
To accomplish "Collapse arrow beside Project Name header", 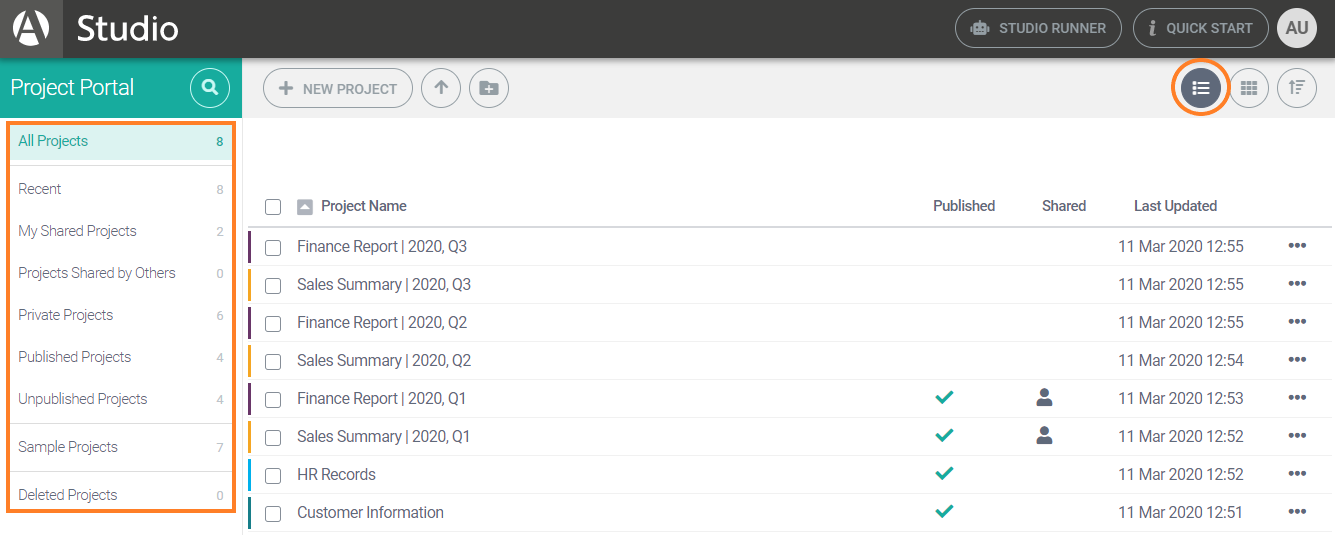I will 305,207.
